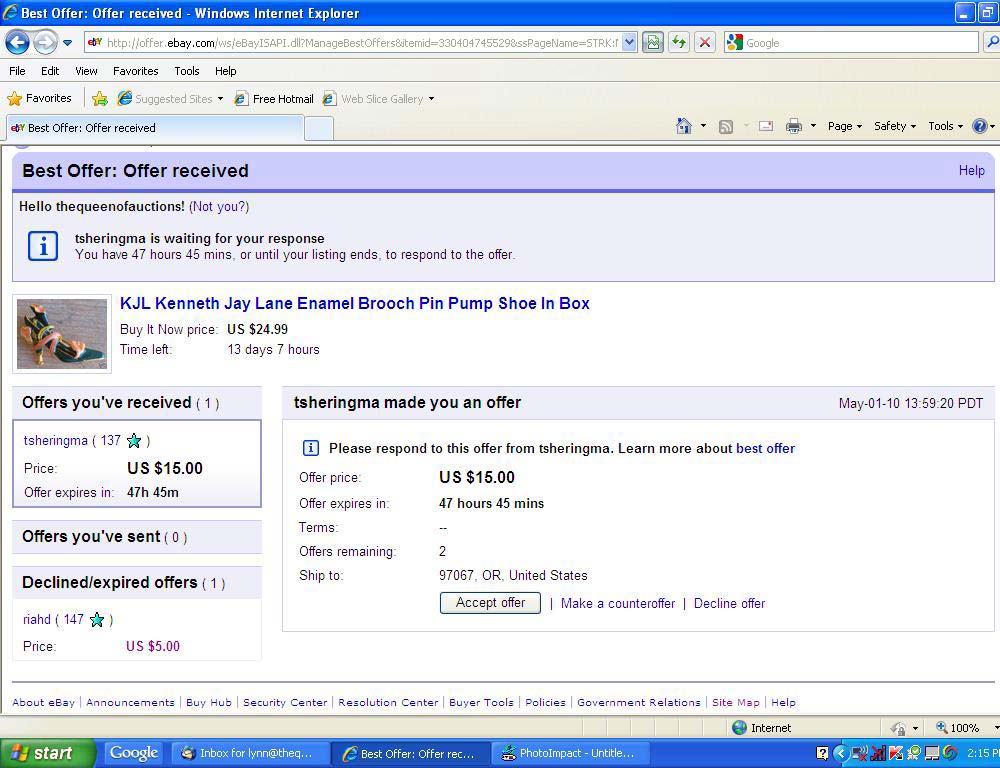Click the Google deskbar on the taskbar
This screenshot has height=768, width=1000.
[x=133, y=753]
